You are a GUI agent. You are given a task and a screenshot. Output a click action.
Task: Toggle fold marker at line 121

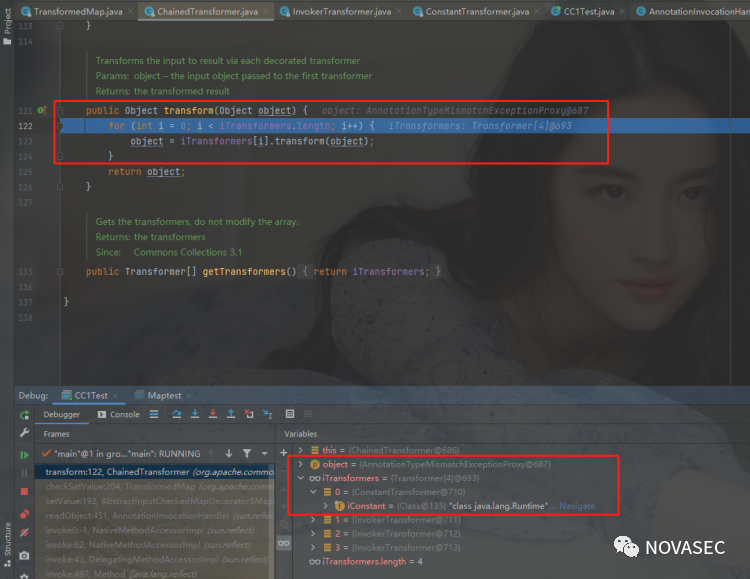[x=60, y=111]
